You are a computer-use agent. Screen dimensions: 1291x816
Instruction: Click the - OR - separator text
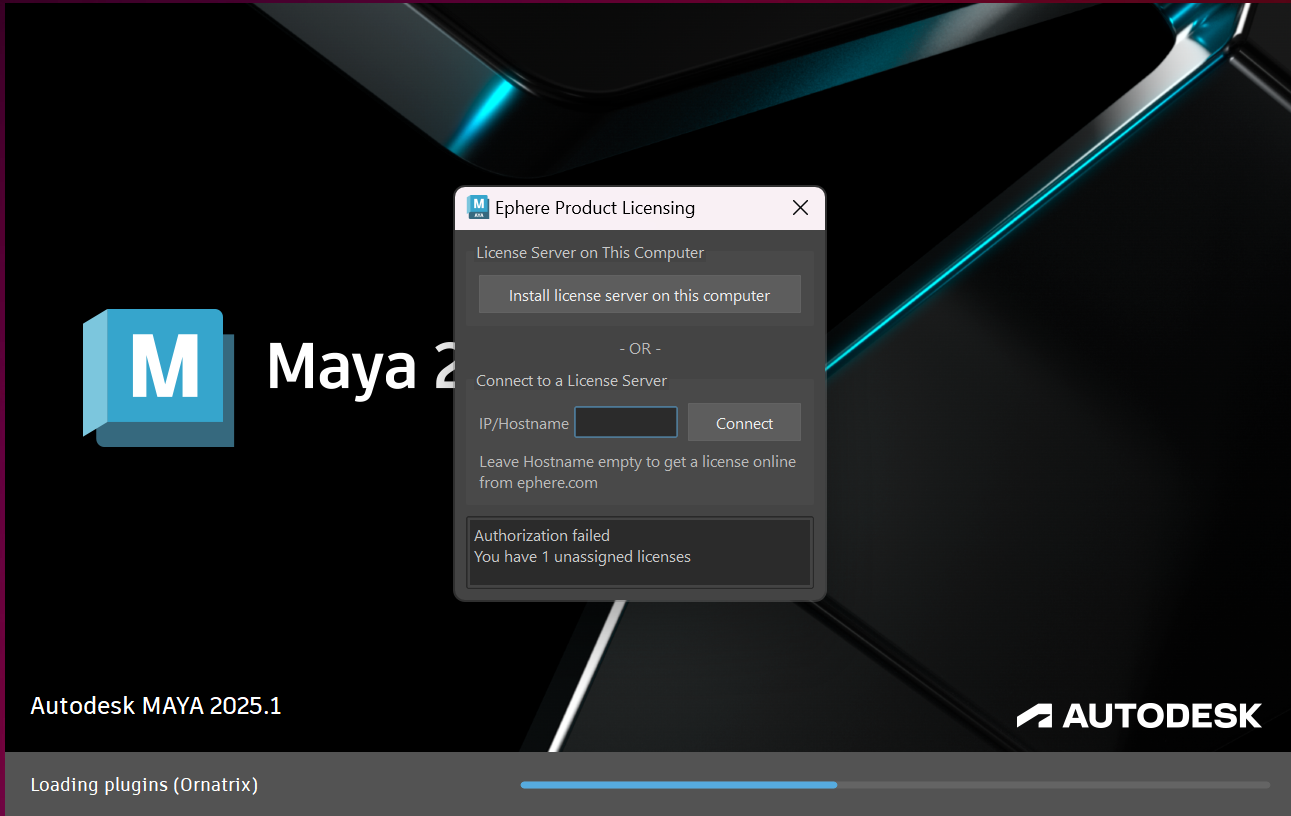640,349
